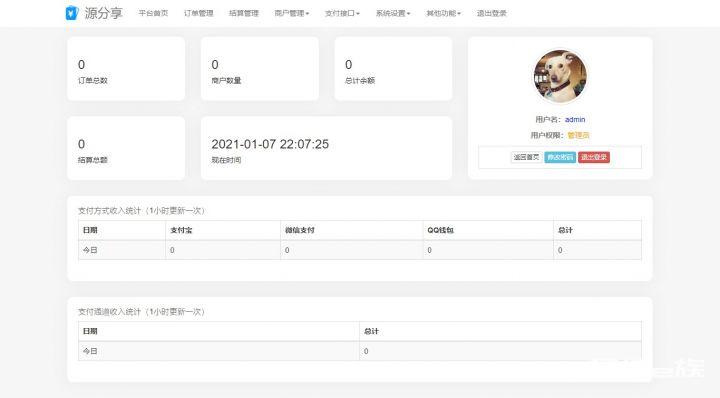Click the 现在时间 clock card
Screen dimensions: 720x398
[326, 148]
